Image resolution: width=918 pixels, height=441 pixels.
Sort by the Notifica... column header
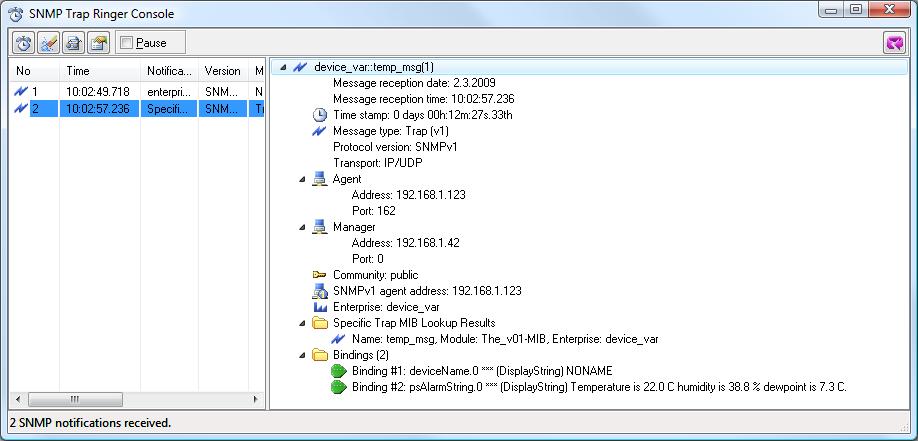pos(169,71)
